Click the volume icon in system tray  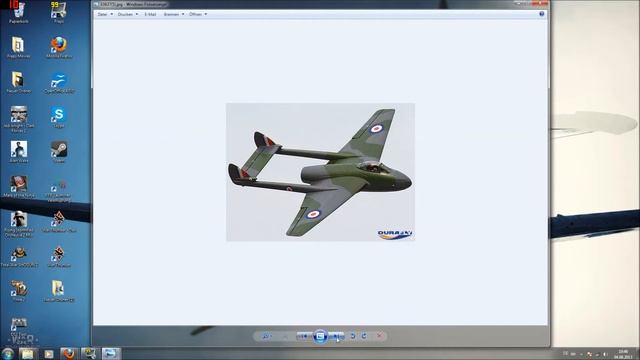coord(605,354)
